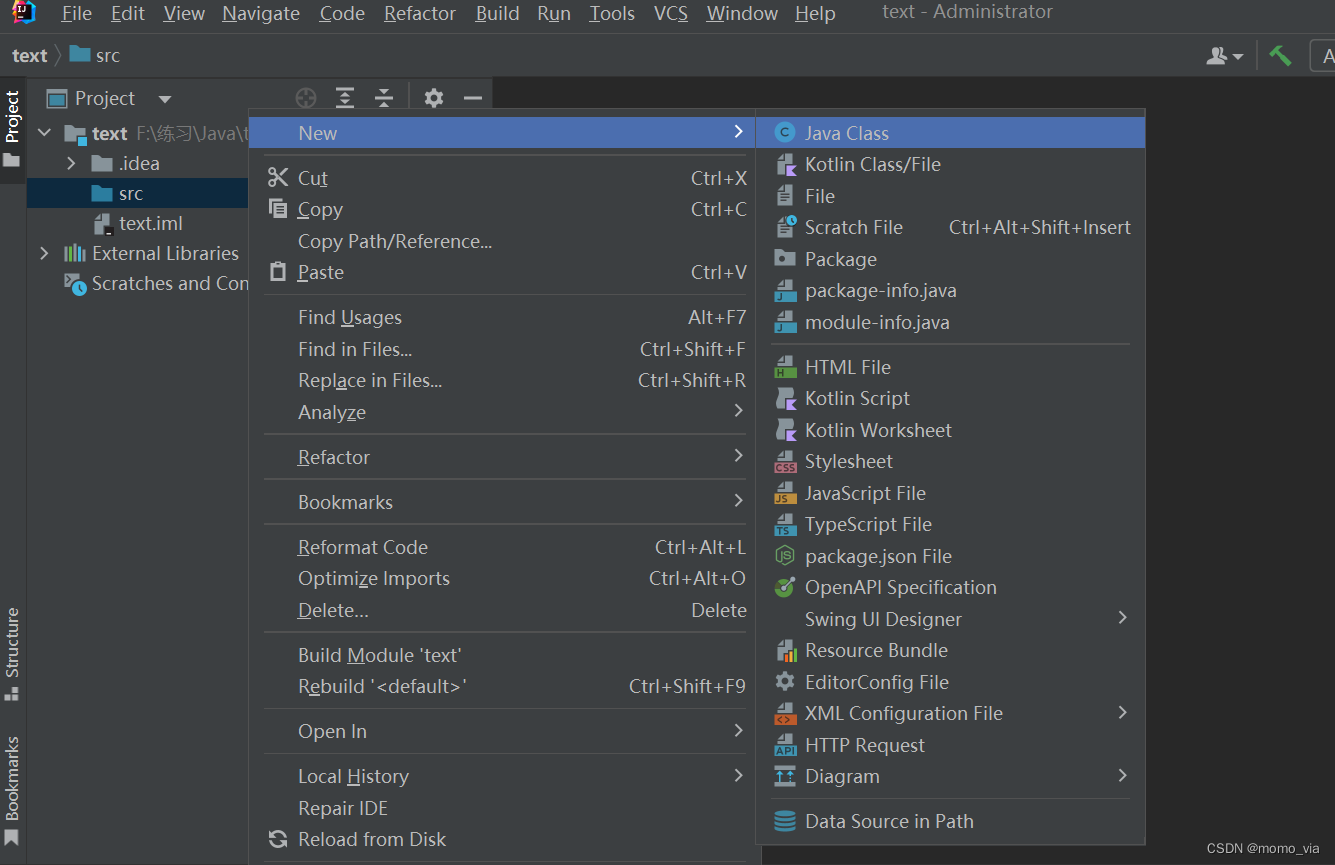Click the Collapse All icon in Project panel
Image resolution: width=1335 pixels, height=865 pixels.
pyautogui.click(x=384, y=98)
